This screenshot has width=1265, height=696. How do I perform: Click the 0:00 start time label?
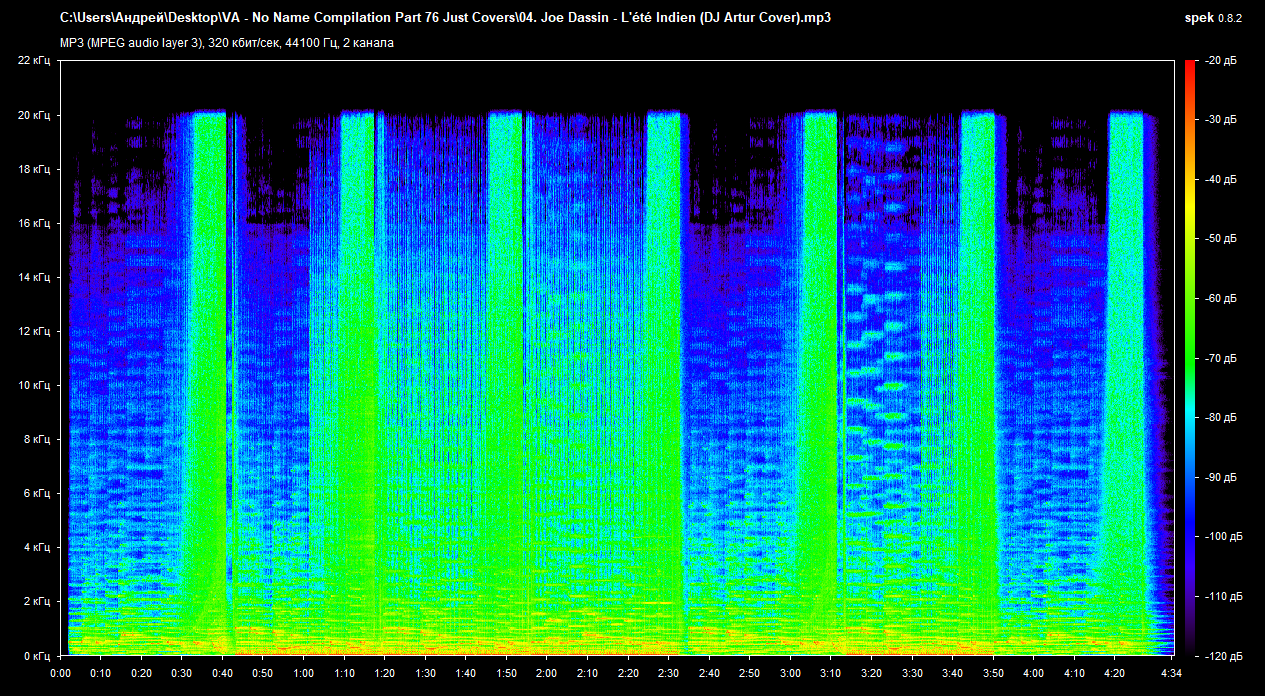point(60,673)
